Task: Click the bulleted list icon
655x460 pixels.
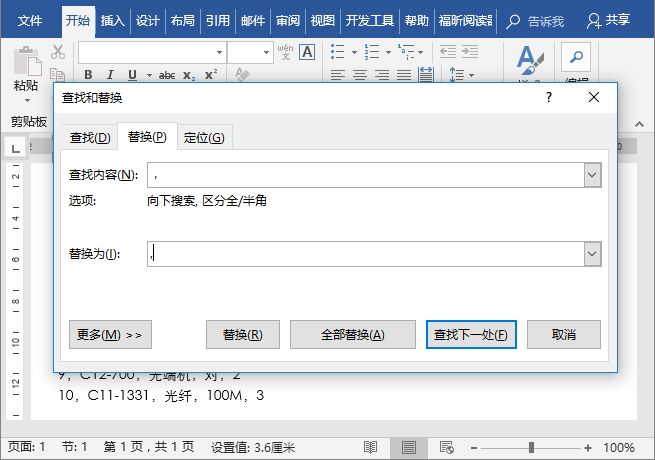Action: point(338,52)
